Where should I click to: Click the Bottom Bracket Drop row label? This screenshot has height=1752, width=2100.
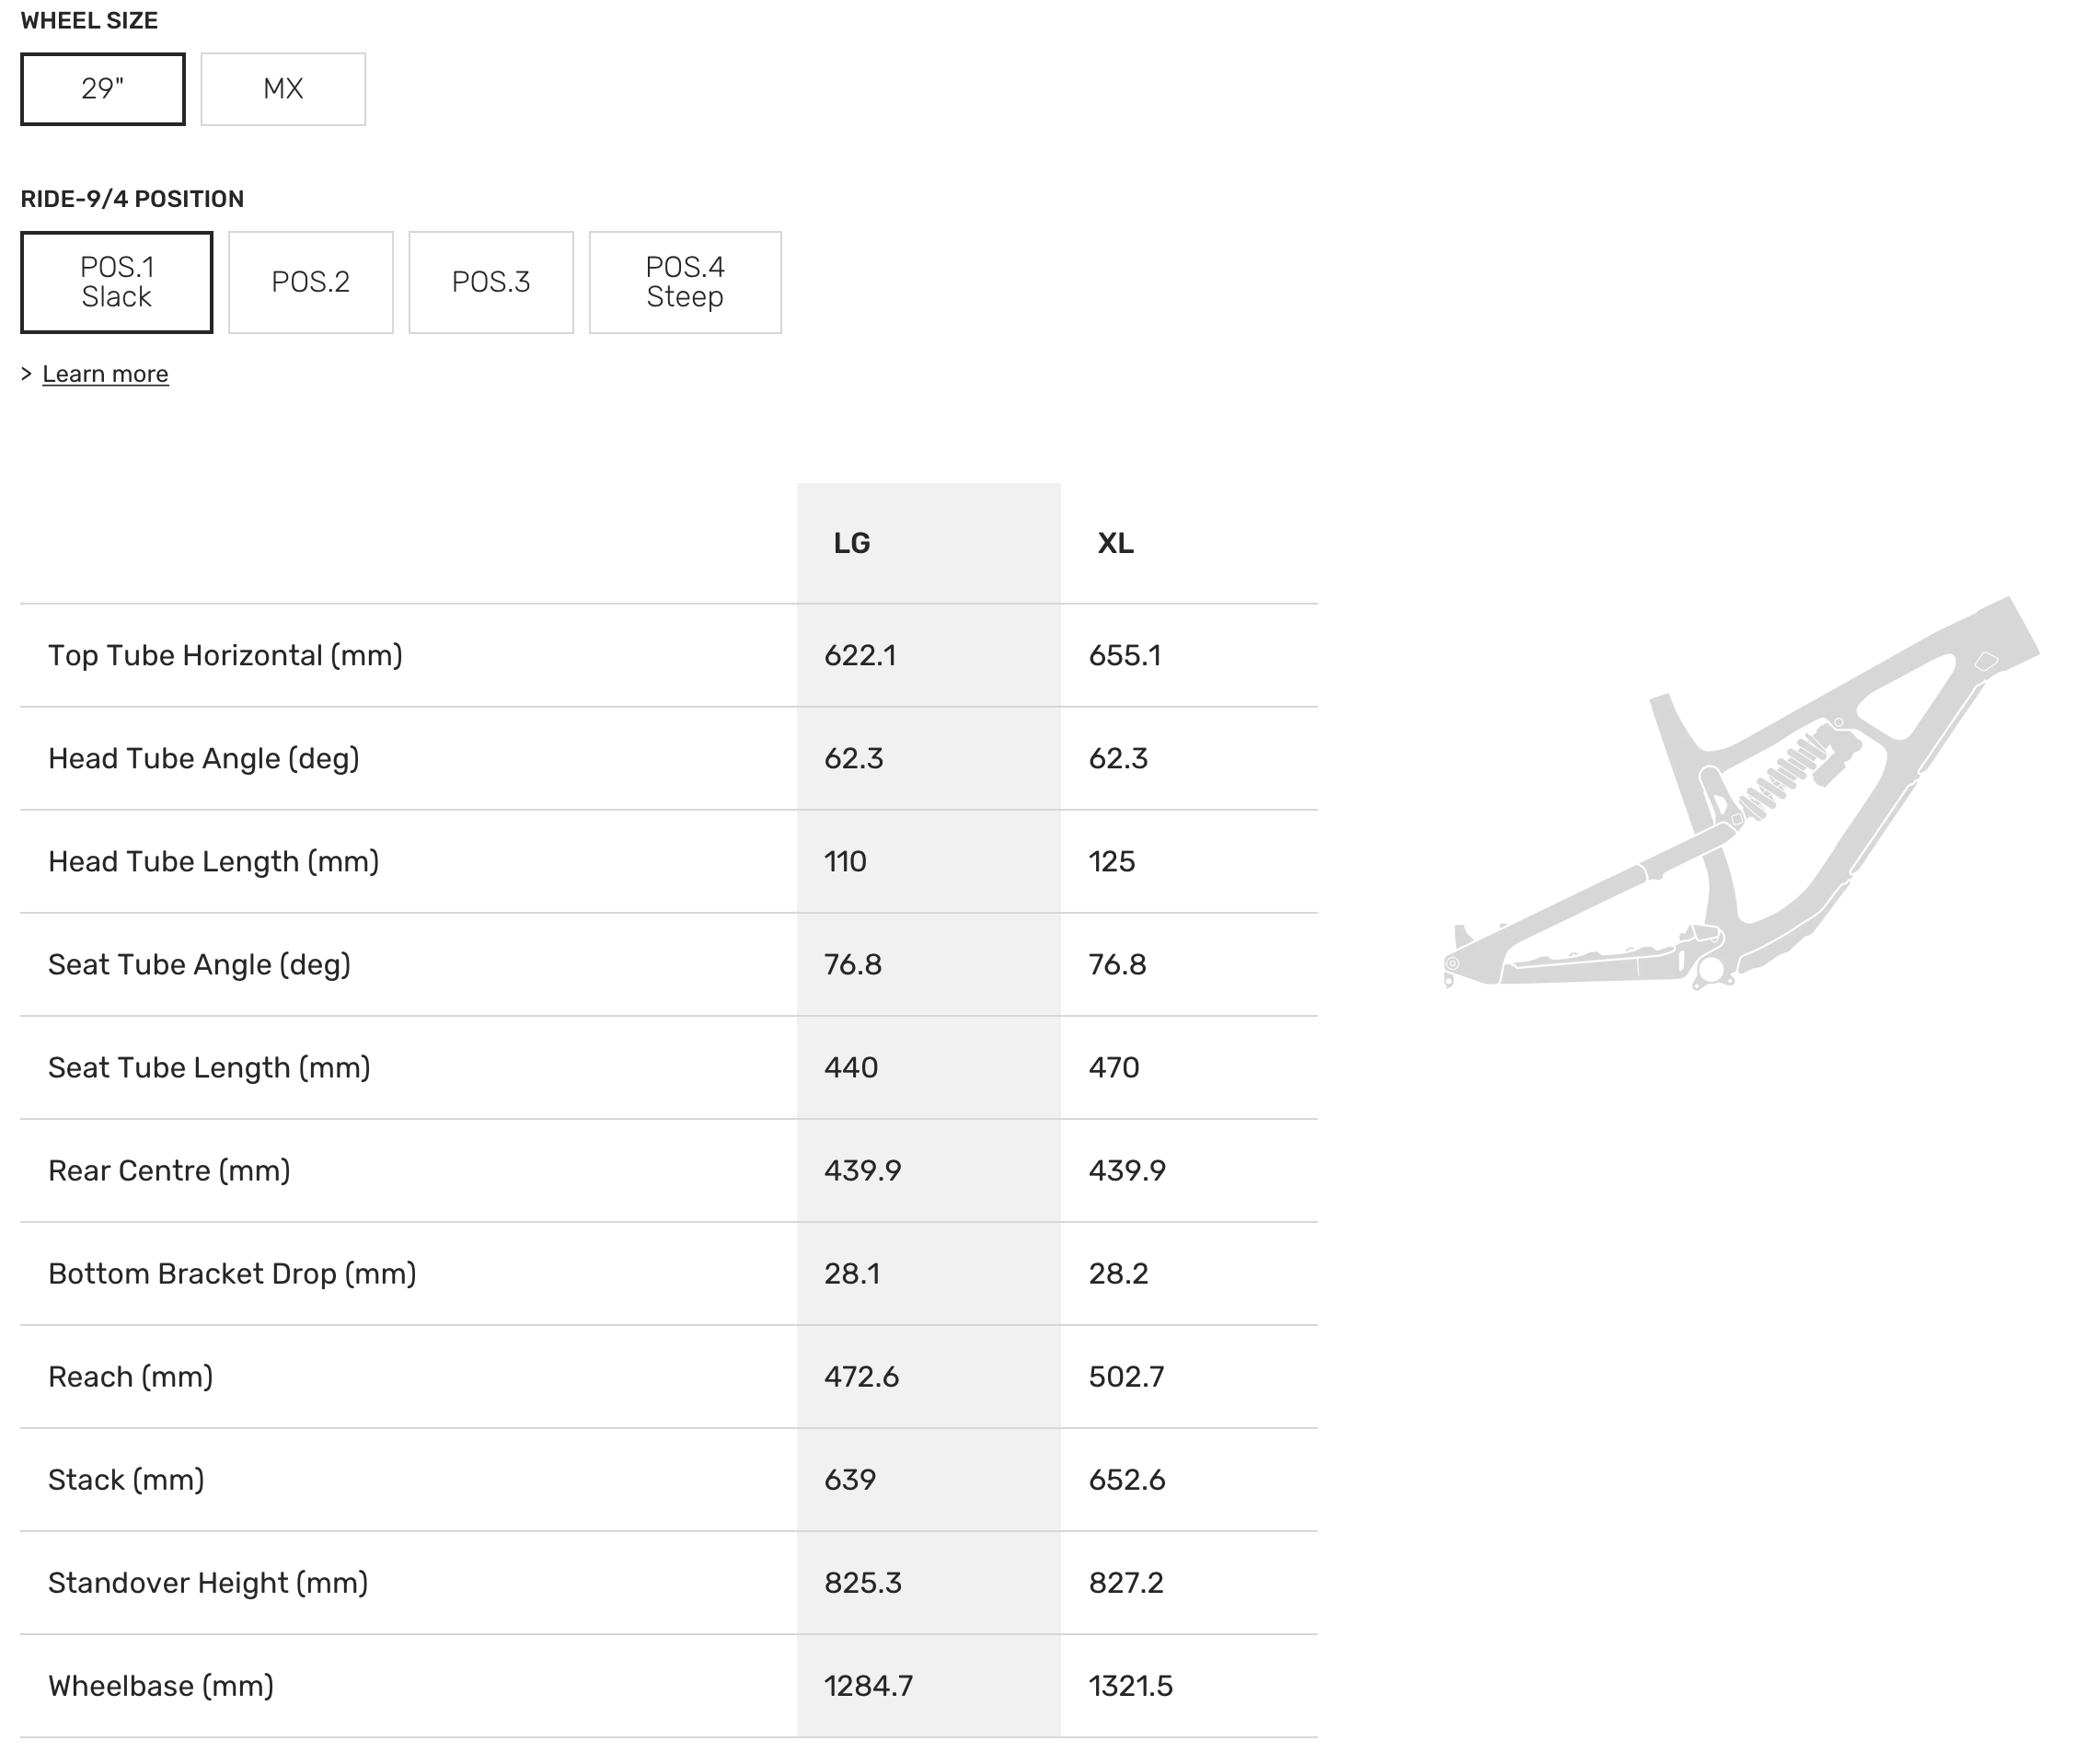click(232, 1274)
